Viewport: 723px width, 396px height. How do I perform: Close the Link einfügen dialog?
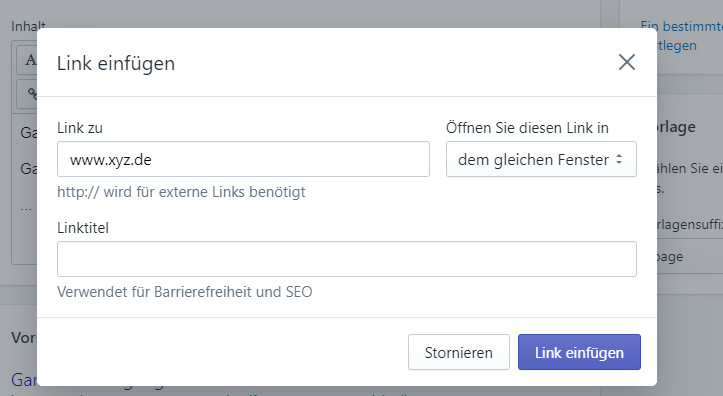pos(627,62)
